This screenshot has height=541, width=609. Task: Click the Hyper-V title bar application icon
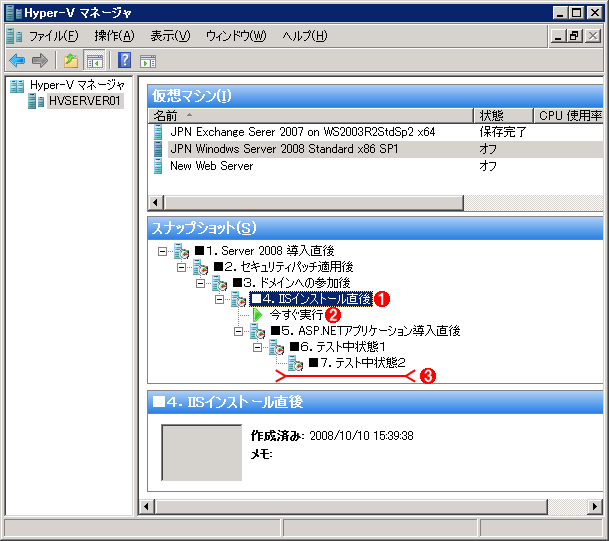14,13
